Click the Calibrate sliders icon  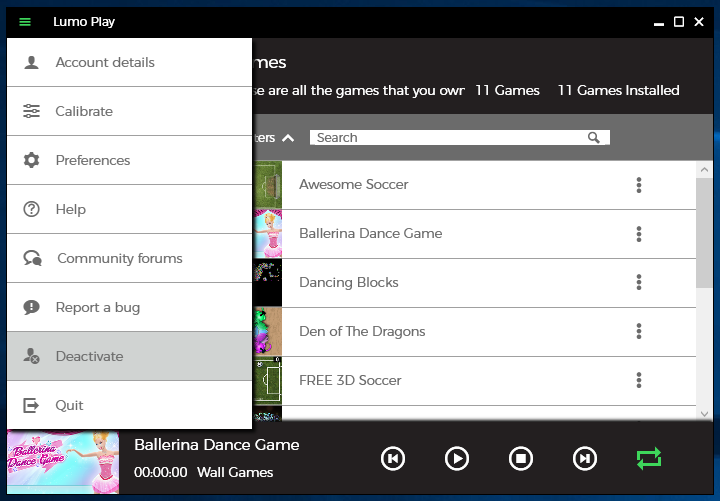click(x=31, y=111)
